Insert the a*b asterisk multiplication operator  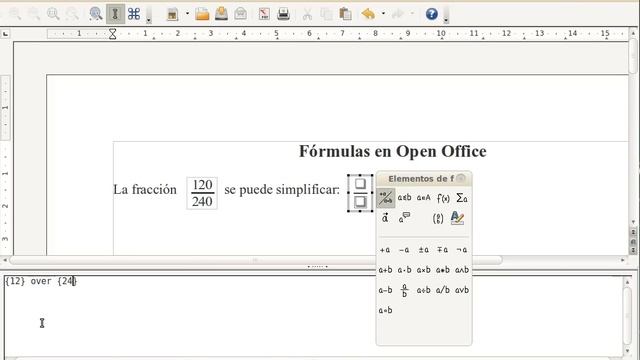(x=443, y=270)
